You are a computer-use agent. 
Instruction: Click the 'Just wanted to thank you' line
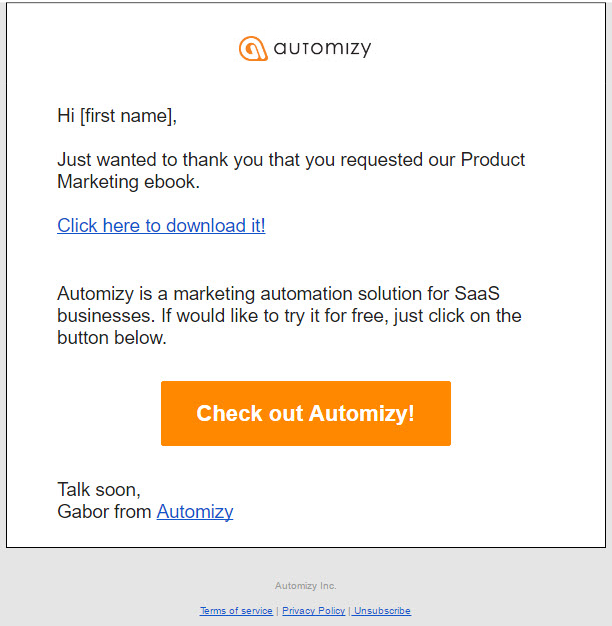click(x=291, y=160)
